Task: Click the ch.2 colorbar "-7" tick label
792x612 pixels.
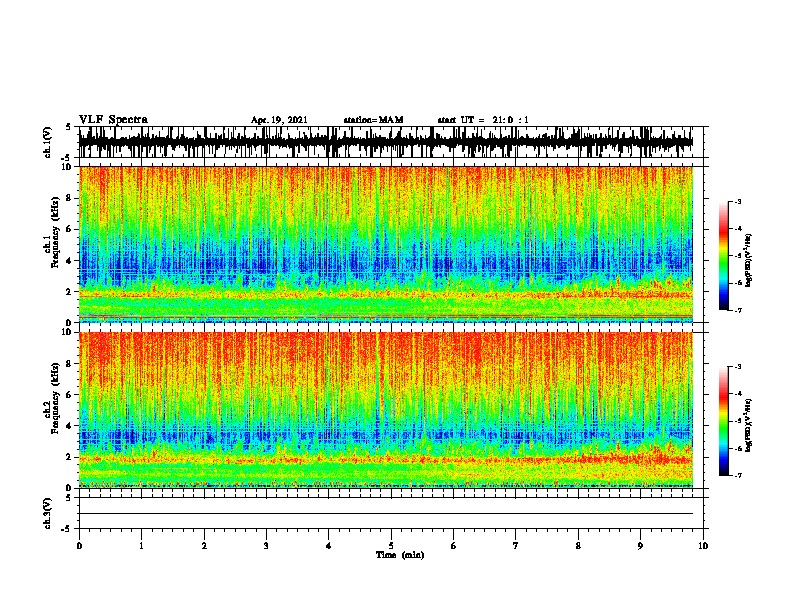Action: 737,476
